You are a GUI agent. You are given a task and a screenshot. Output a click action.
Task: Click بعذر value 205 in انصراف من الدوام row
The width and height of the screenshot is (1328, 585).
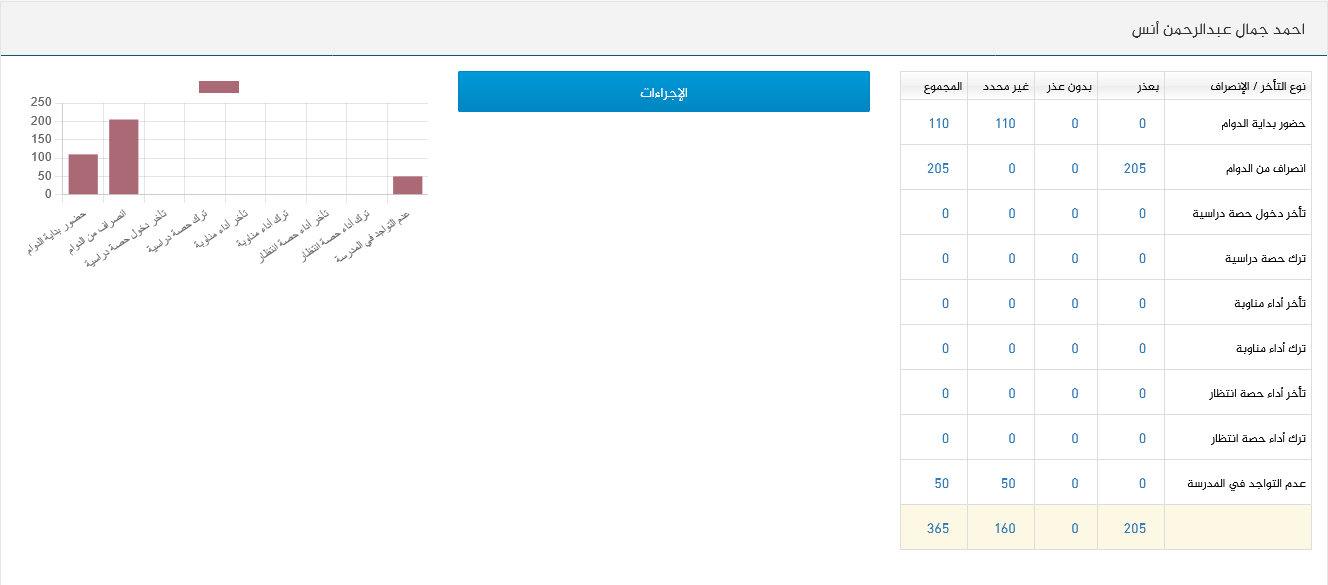[1135, 169]
